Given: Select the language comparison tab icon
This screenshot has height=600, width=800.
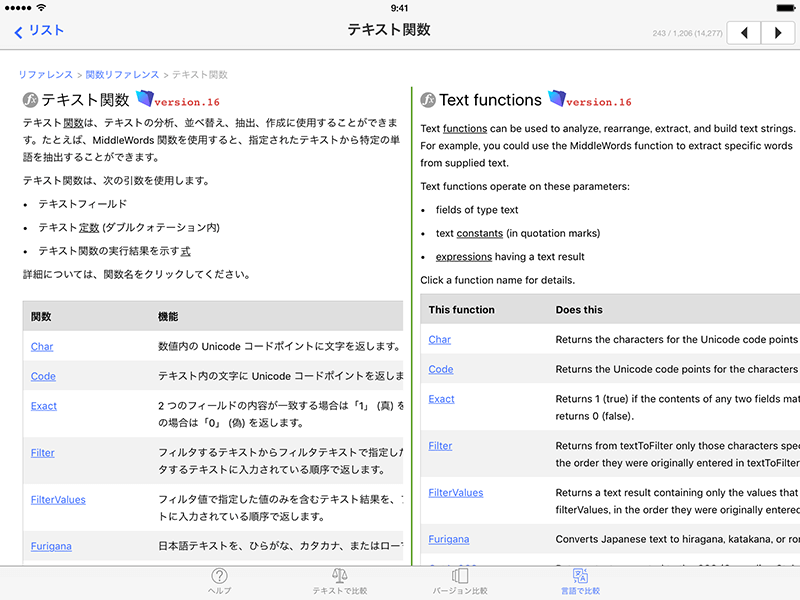Looking at the screenshot, I should tap(579, 576).
